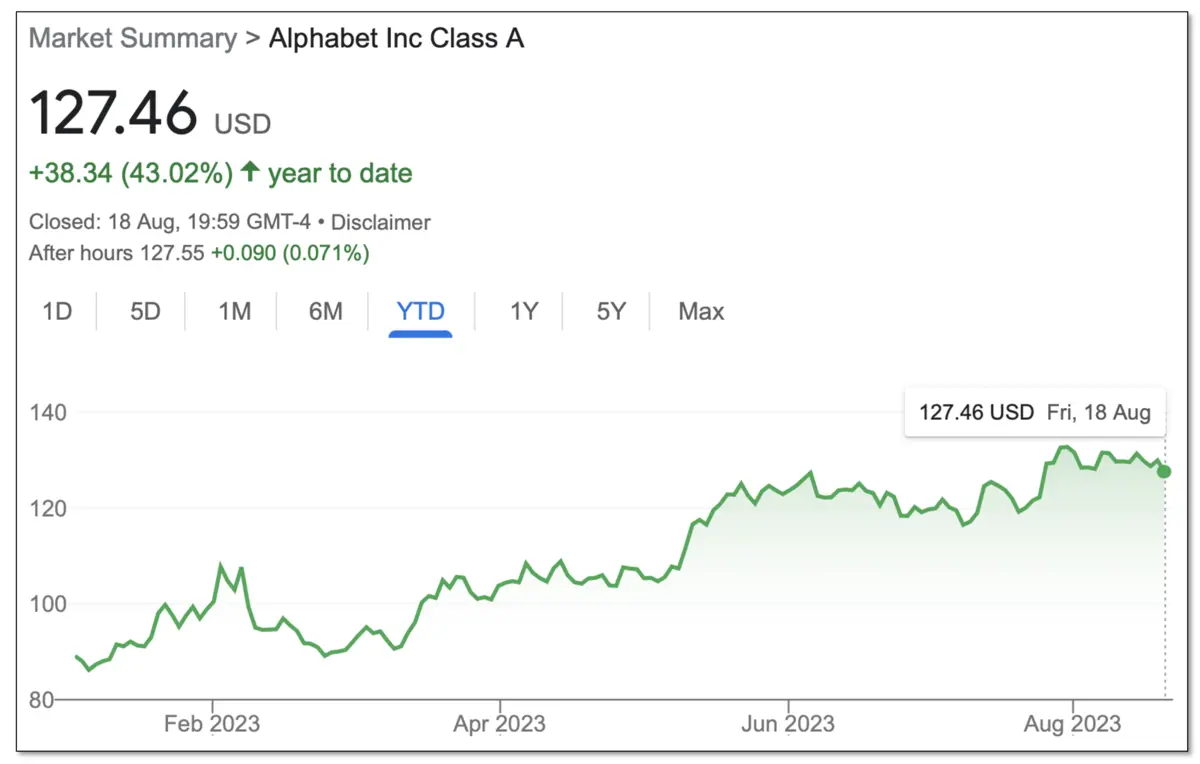The height and width of the screenshot is (764, 1200).
Task: Open the 1M price chart
Action: pyautogui.click(x=232, y=311)
